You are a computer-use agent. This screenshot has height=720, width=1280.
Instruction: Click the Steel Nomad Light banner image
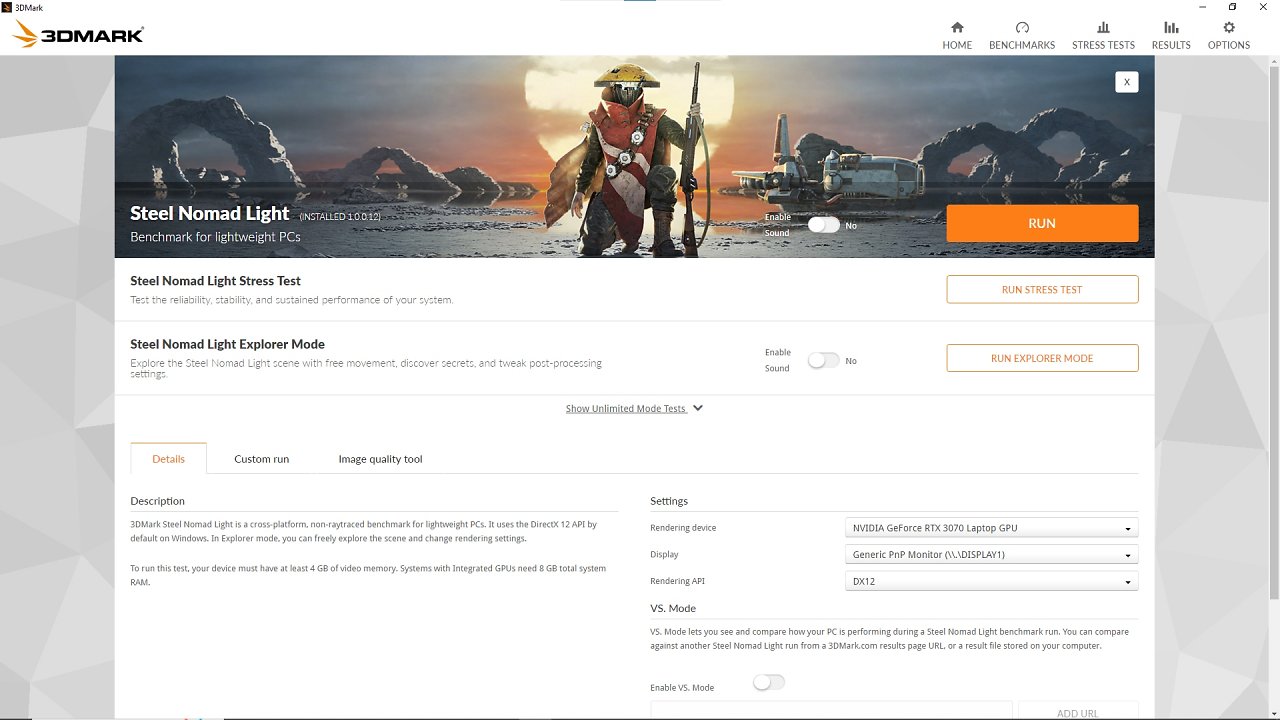pos(634,156)
